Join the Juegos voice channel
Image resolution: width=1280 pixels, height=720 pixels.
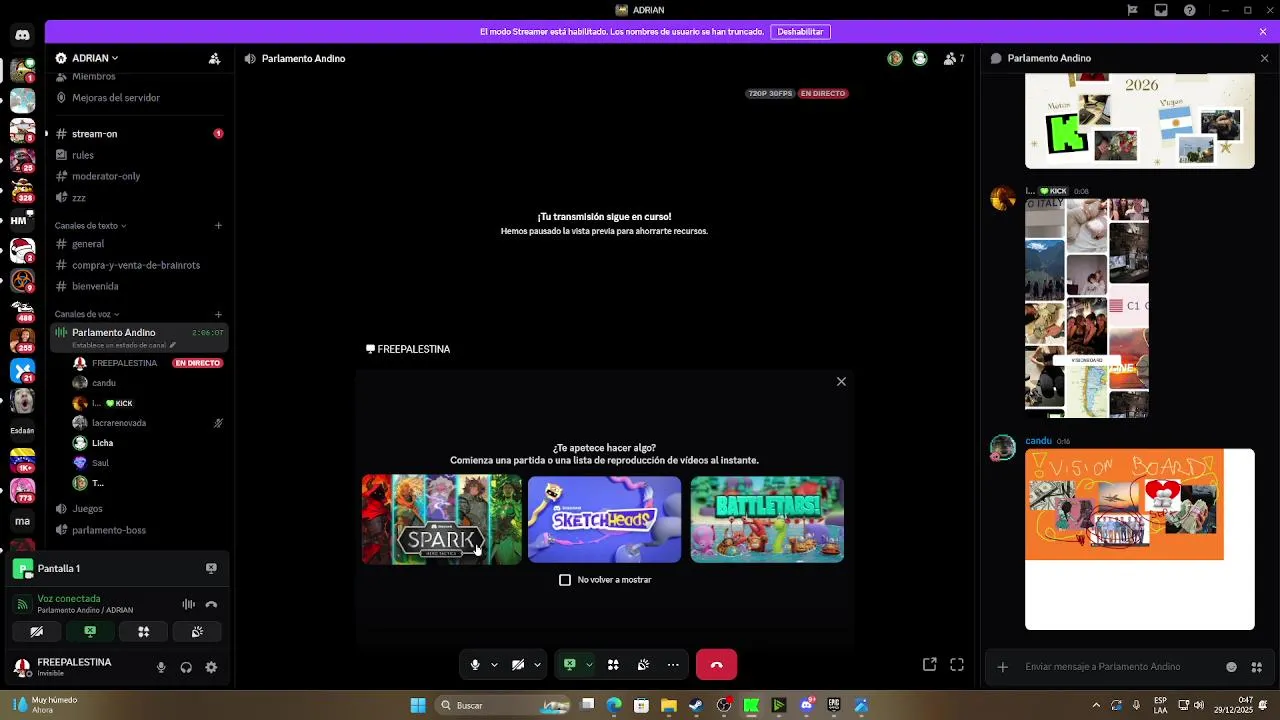pyautogui.click(x=139, y=508)
